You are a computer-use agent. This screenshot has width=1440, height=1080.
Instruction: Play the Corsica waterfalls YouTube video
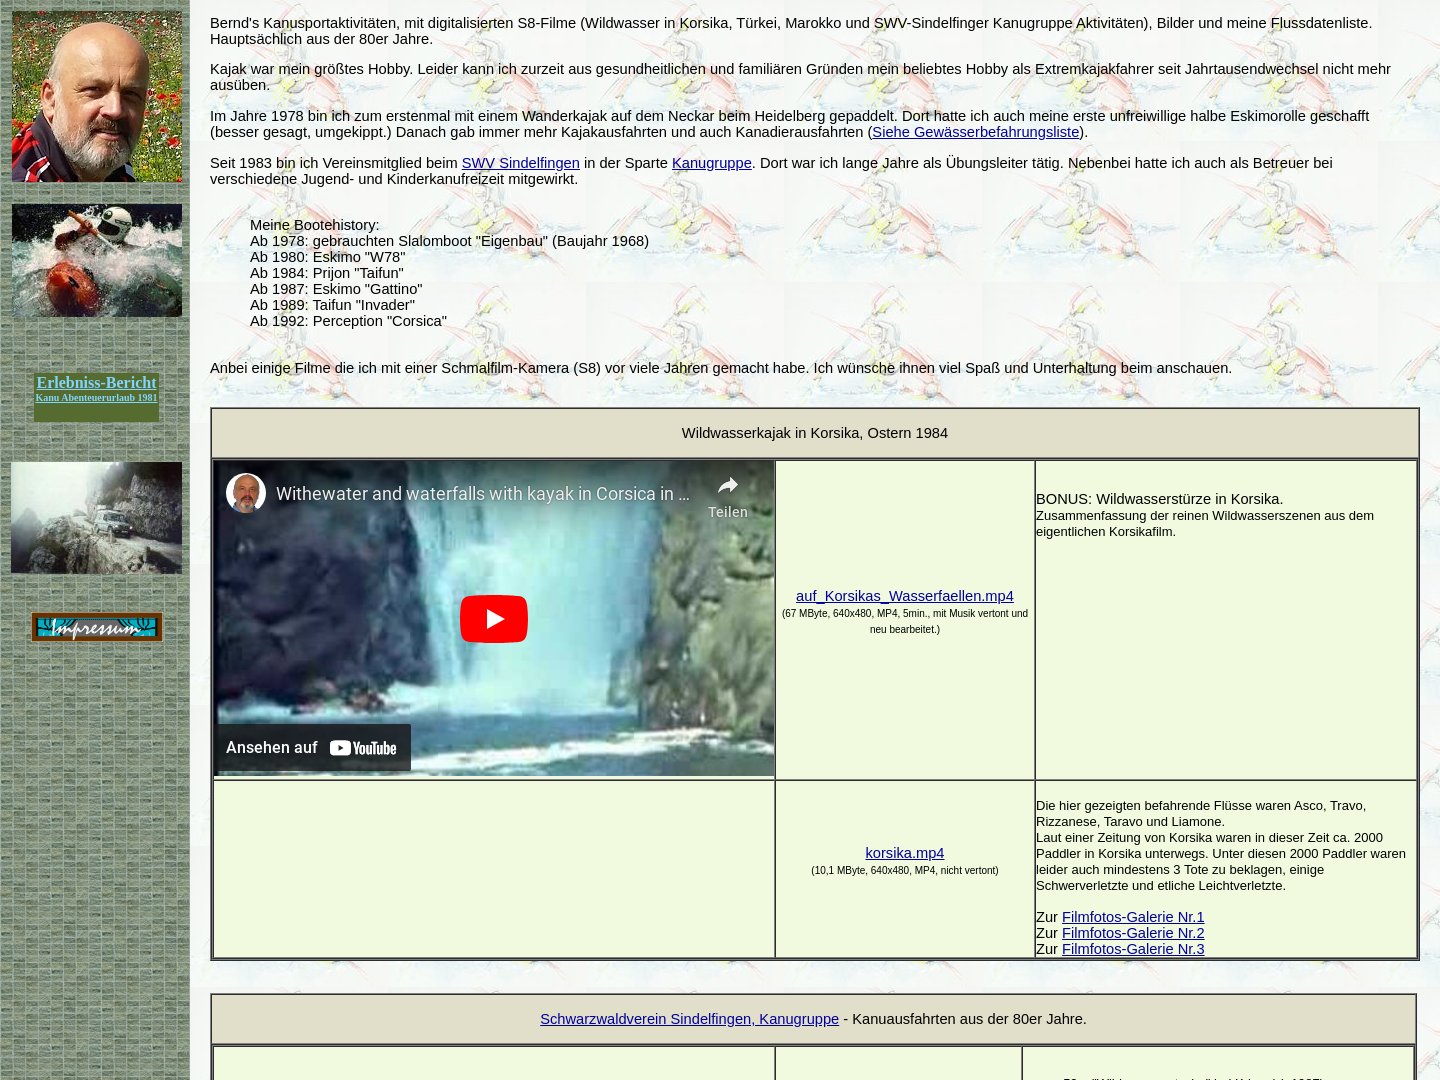tap(493, 619)
